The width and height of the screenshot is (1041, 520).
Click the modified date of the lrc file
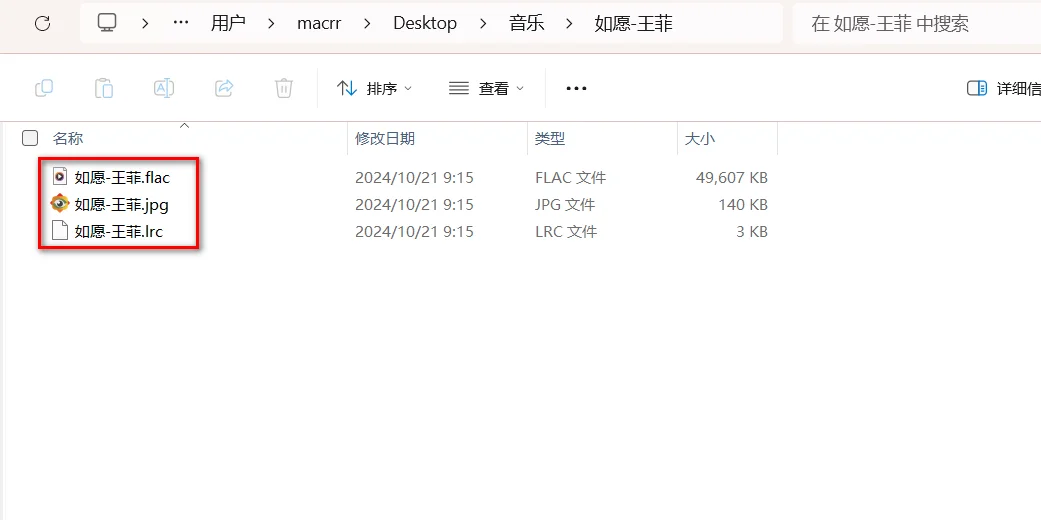pyautogui.click(x=414, y=232)
